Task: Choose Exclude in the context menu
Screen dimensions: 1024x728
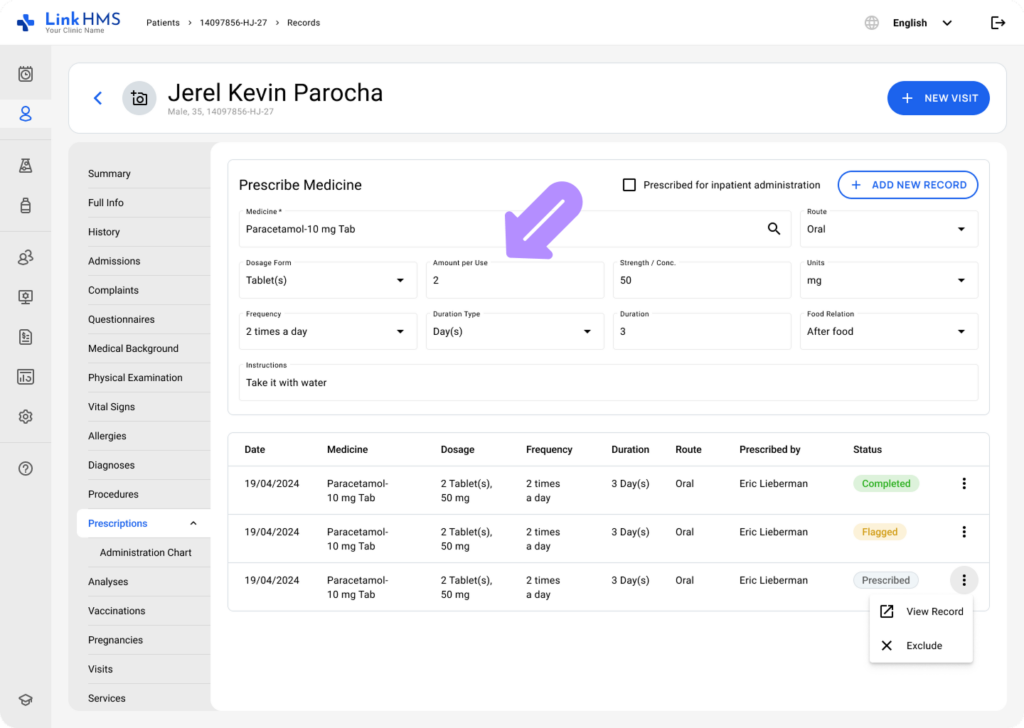Action: point(921,646)
